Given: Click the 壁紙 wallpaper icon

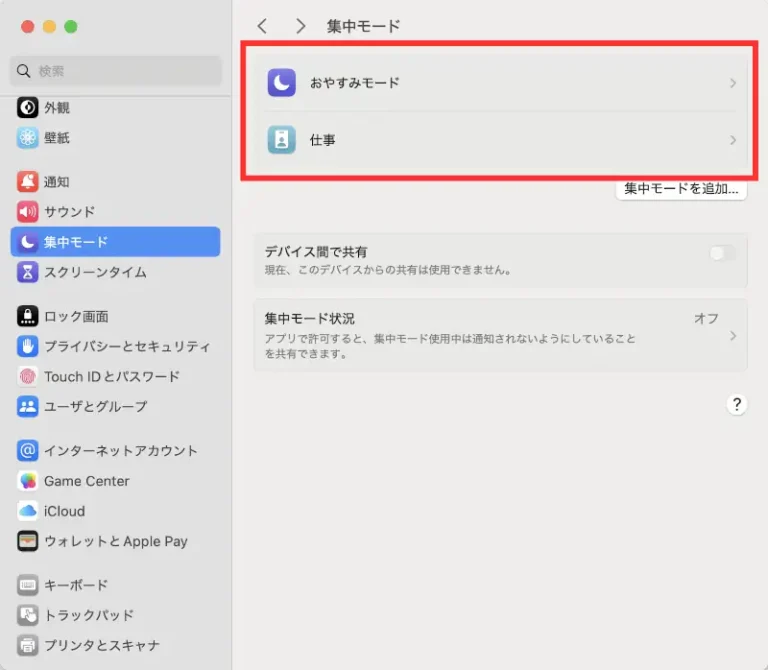Looking at the screenshot, I should click(27, 138).
